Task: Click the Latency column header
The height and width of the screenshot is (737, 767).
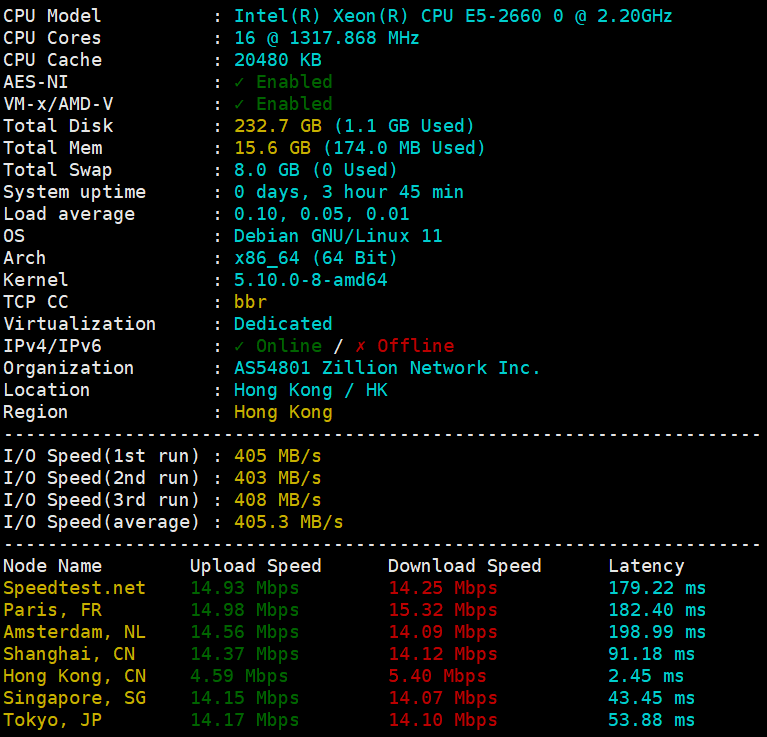Action: (x=646, y=566)
